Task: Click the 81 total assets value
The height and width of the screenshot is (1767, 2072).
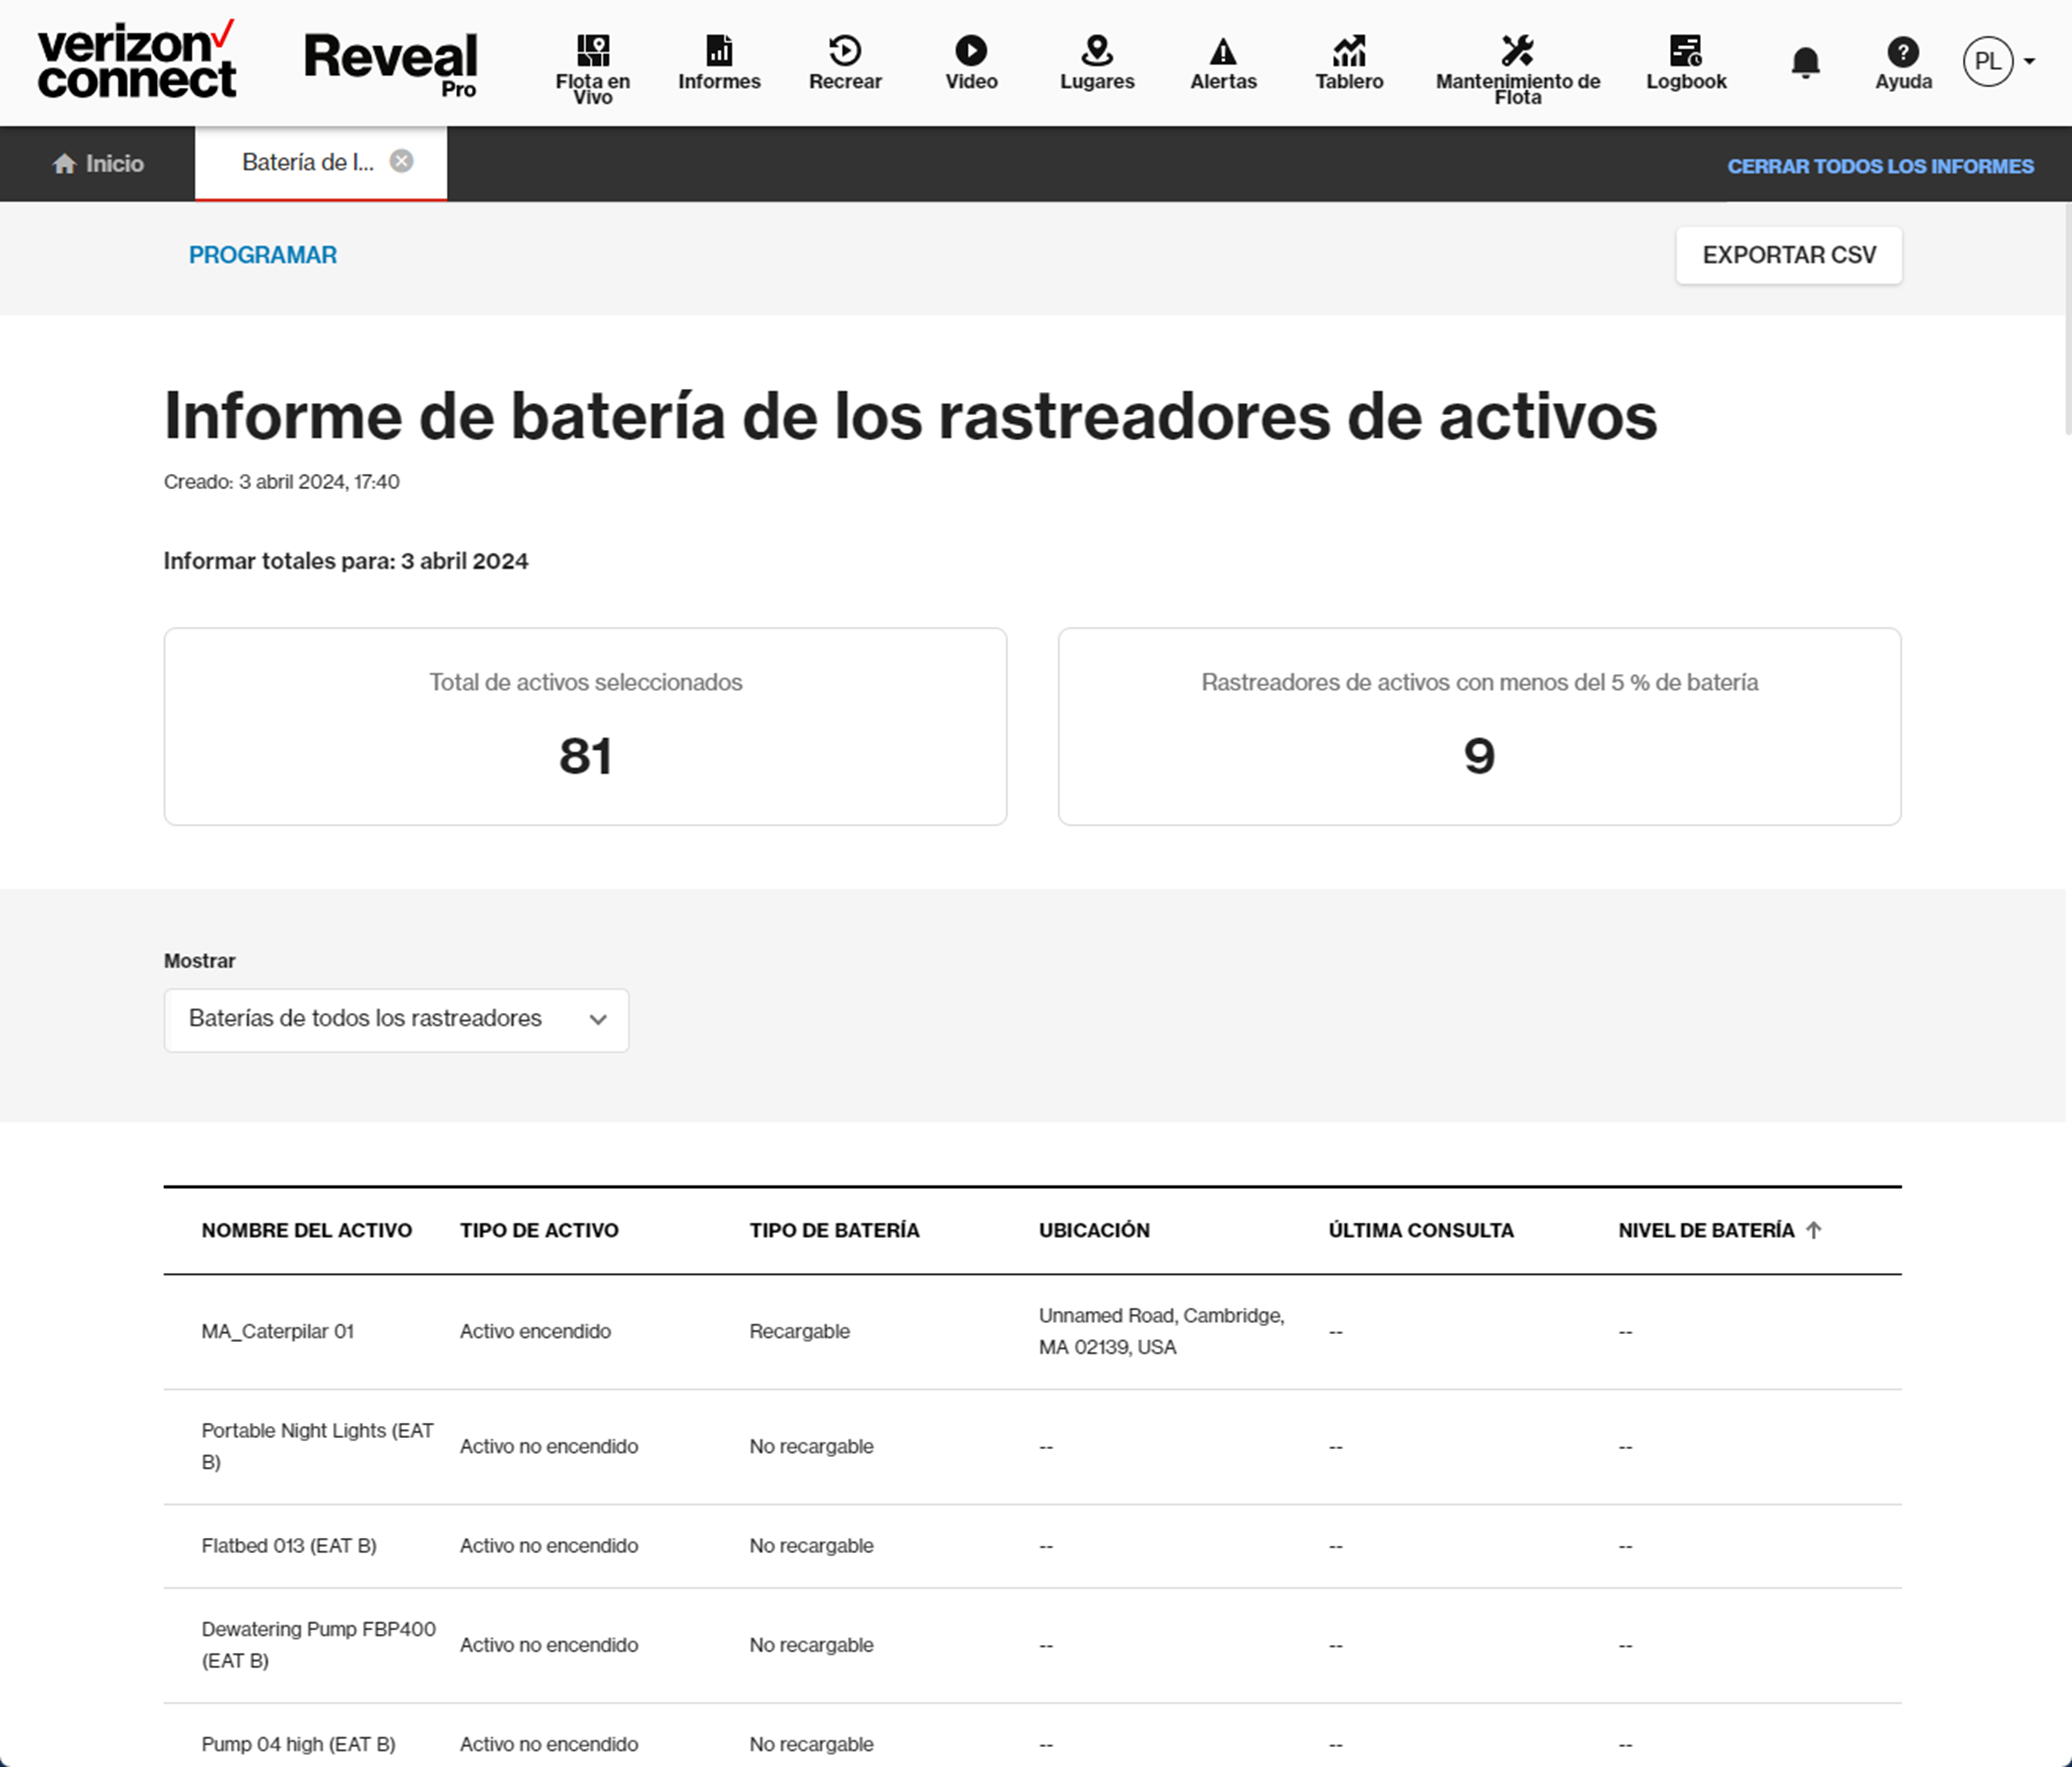Action: (585, 756)
